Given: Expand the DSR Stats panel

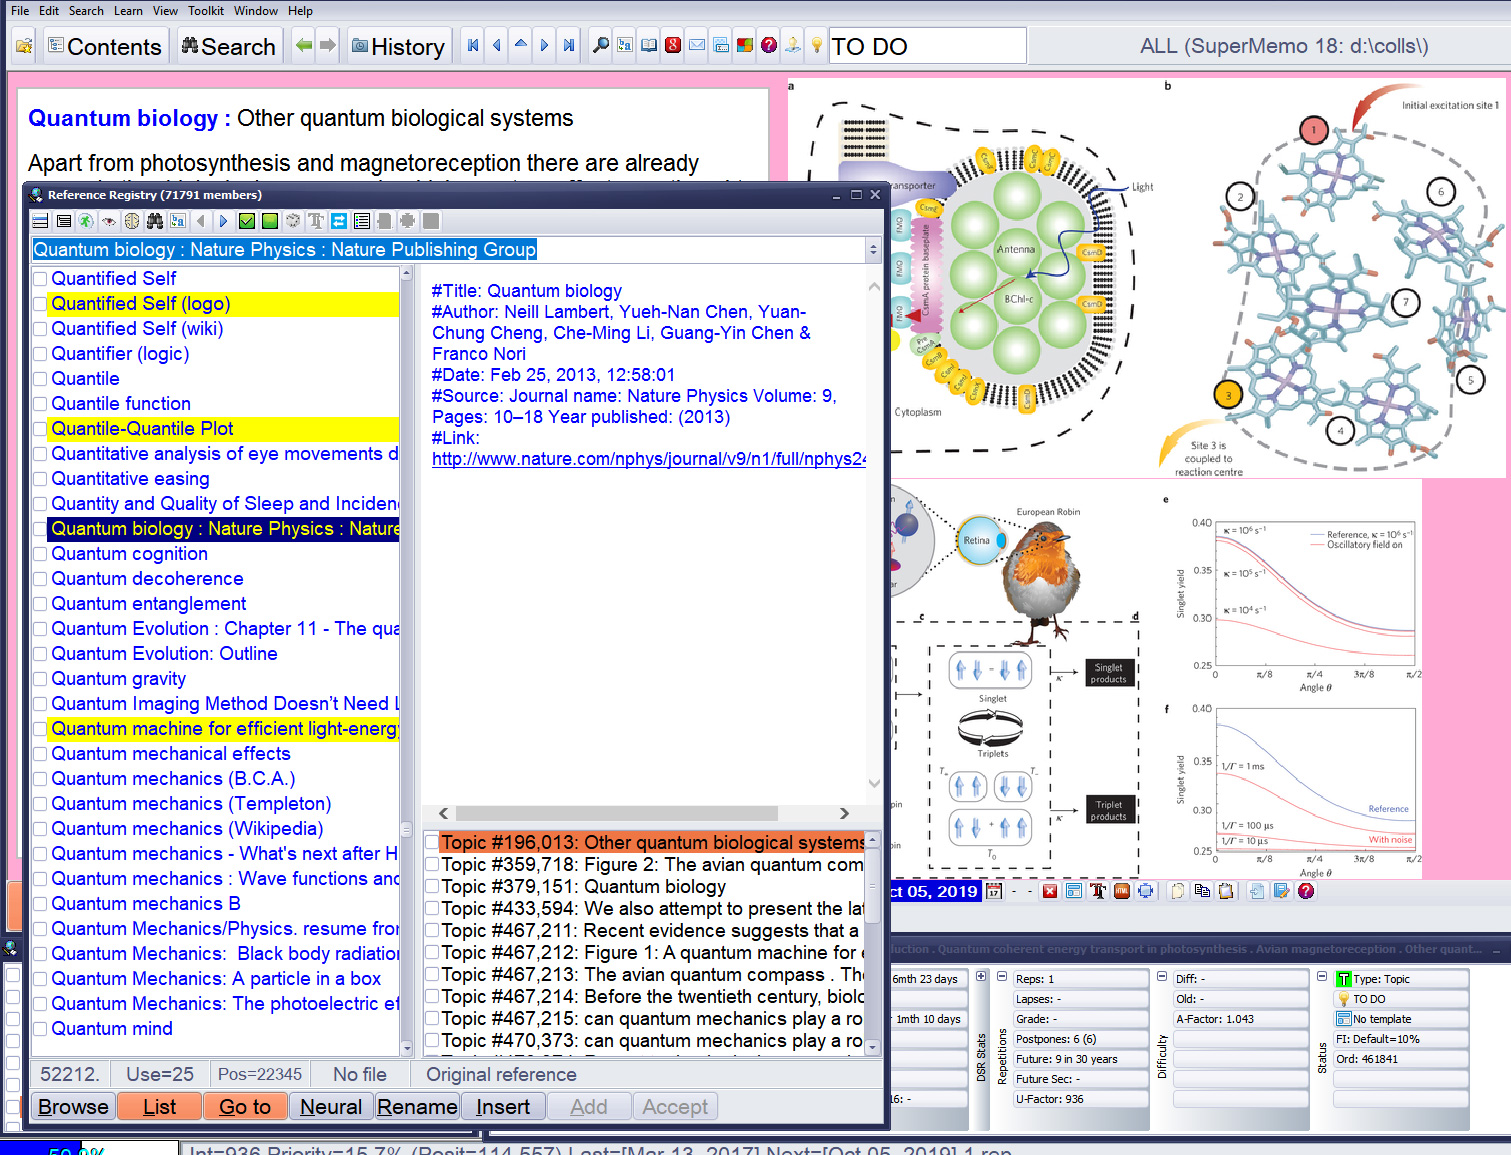Looking at the screenshot, I should pyautogui.click(x=981, y=977).
